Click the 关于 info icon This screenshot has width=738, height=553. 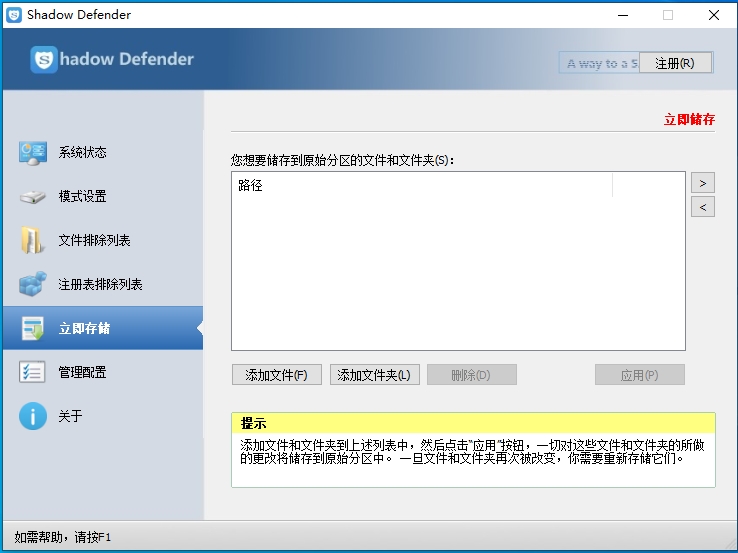tap(32, 416)
